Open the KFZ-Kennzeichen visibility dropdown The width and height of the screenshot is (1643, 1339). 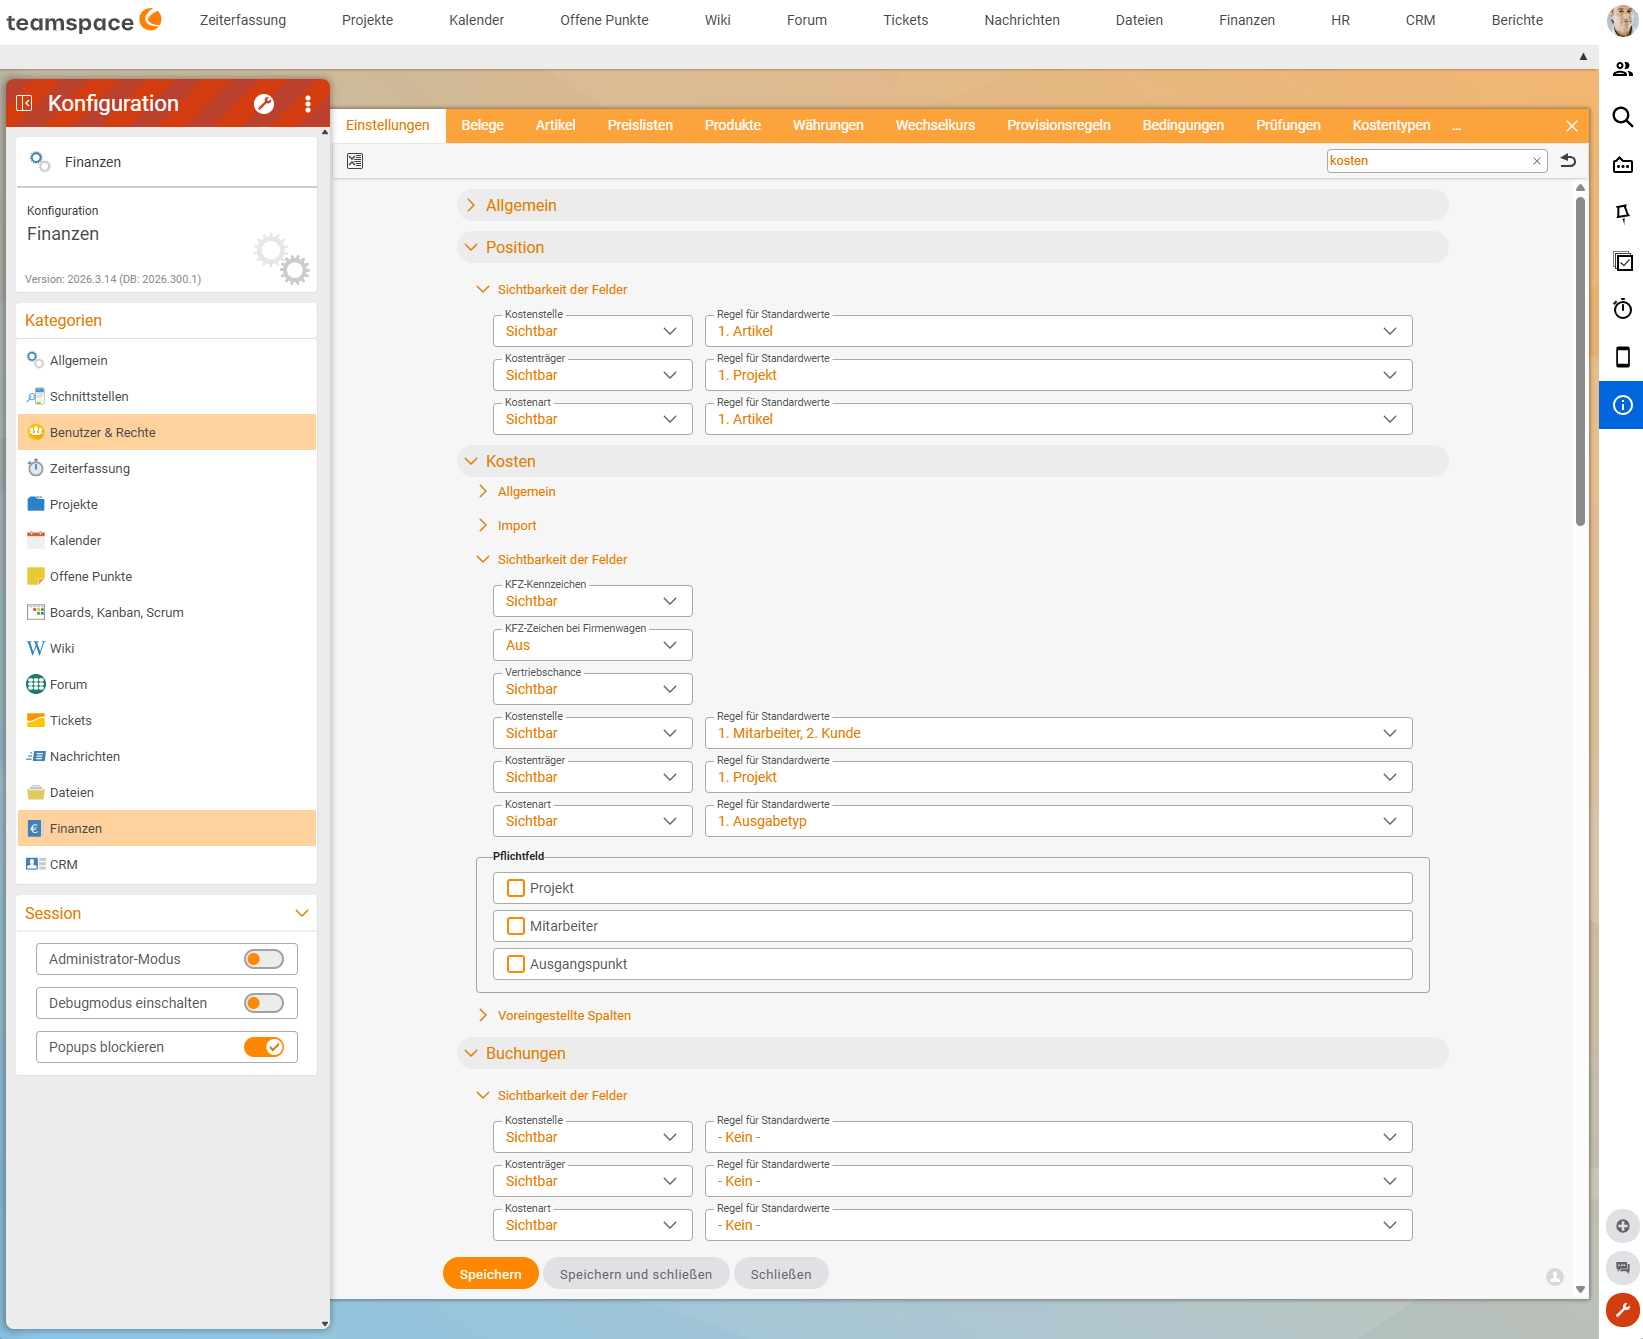[592, 601]
